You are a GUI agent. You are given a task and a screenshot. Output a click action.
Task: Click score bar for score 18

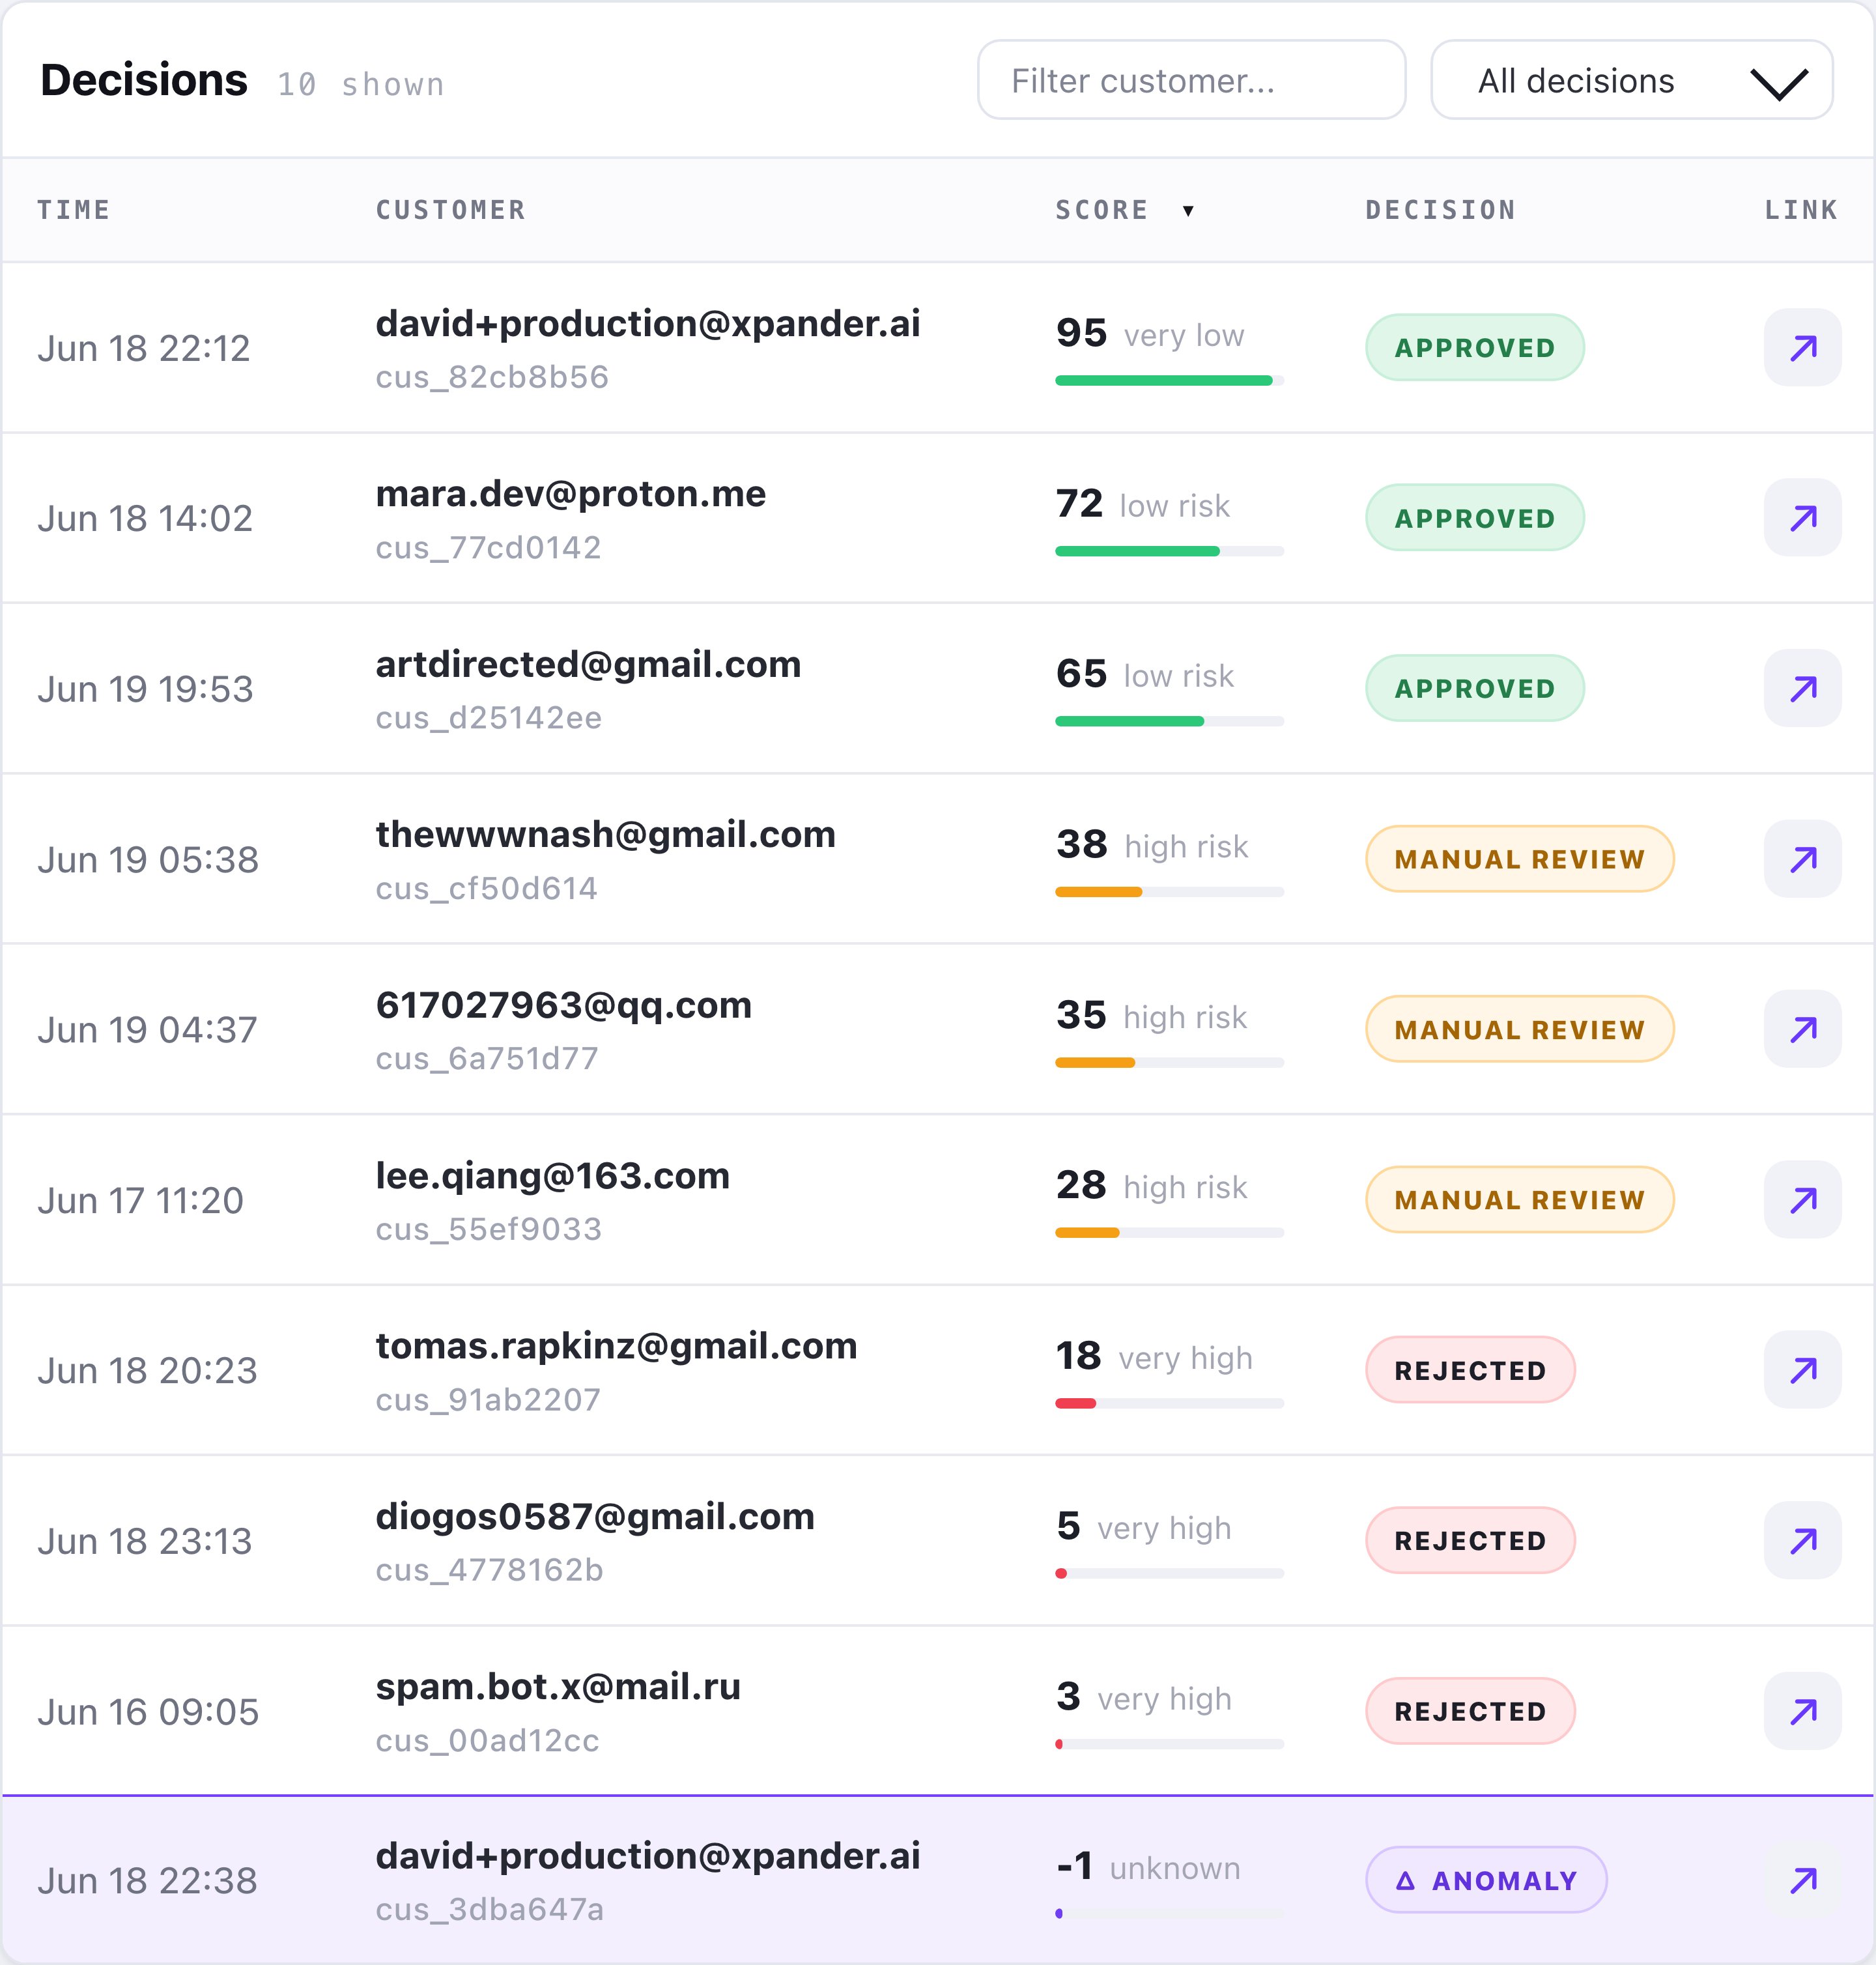click(1169, 1403)
